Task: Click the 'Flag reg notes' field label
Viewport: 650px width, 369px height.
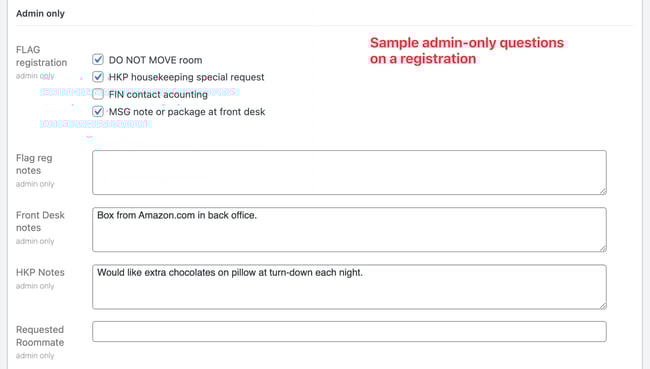Action: pos(34,164)
